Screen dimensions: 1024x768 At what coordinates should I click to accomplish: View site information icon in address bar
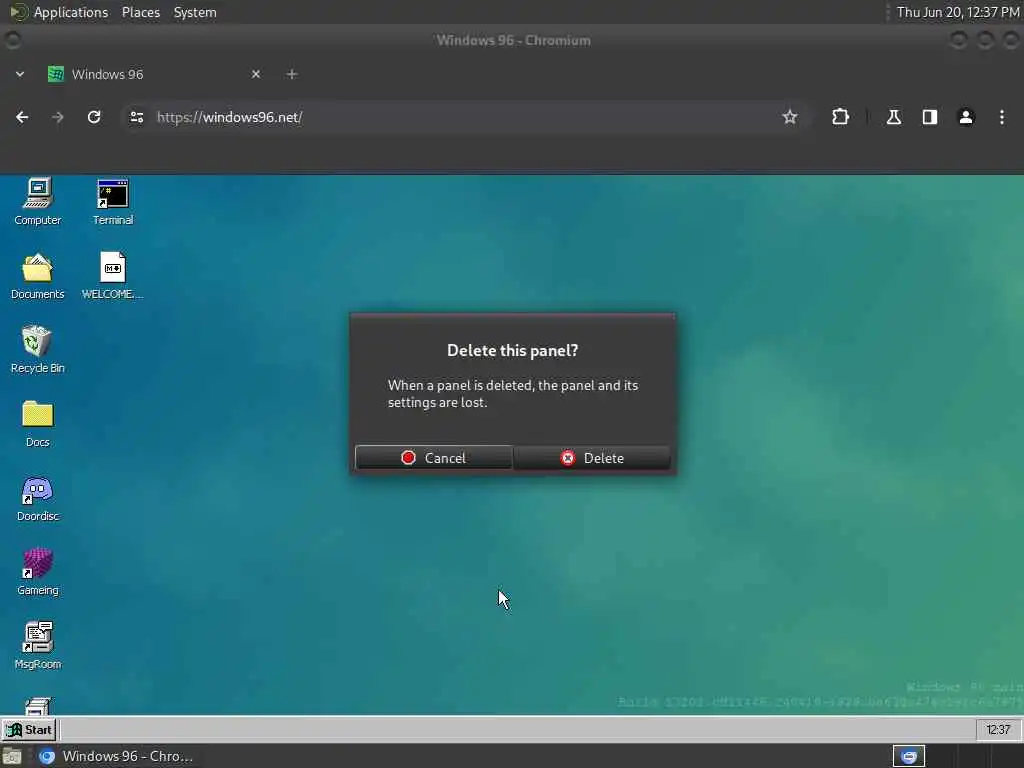coord(136,117)
